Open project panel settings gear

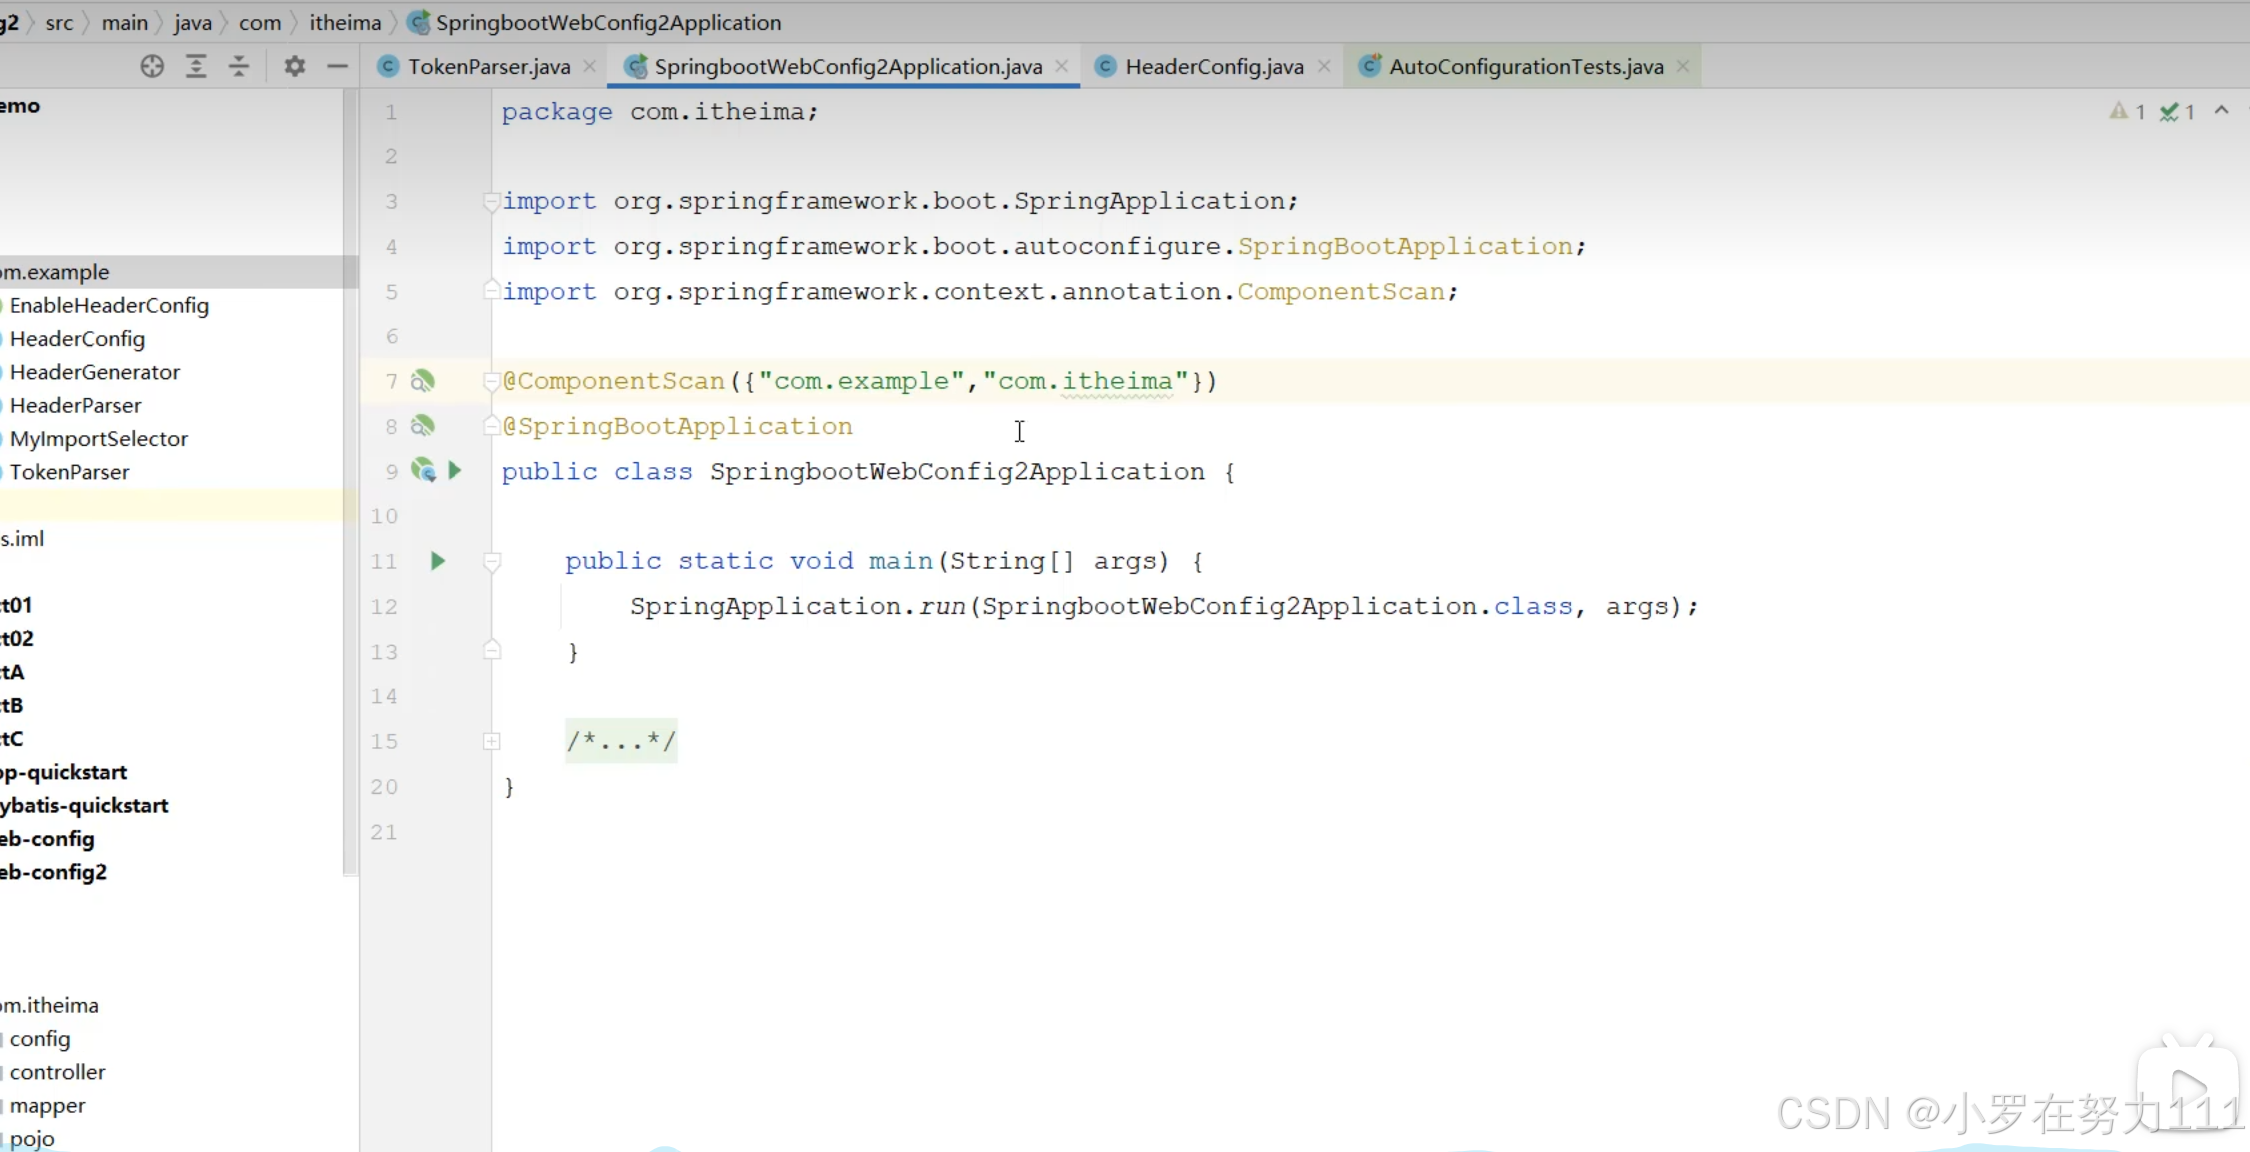coord(294,67)
